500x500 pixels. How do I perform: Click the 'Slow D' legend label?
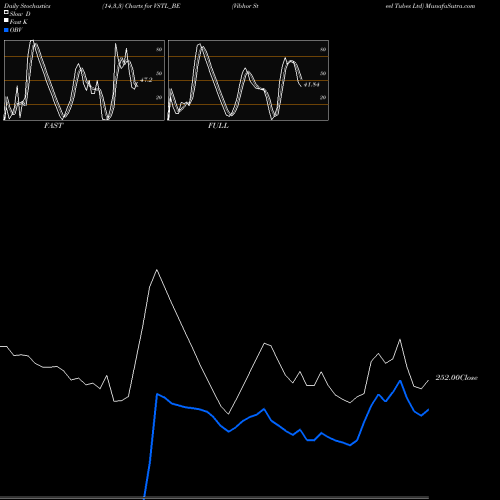point(20,14)
